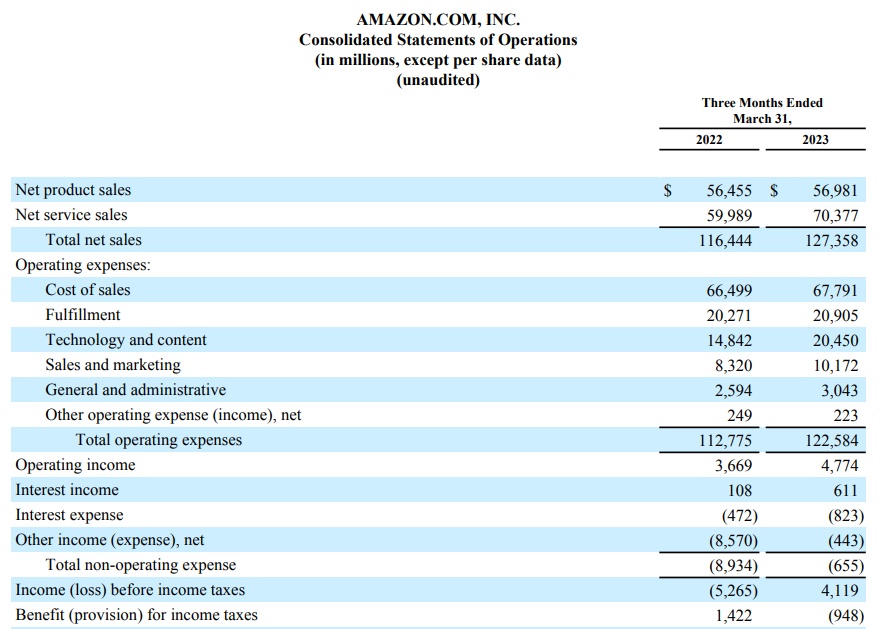This screenshot has height=629, width=881.
Task: Click the Total non-operating expense label
Action: coord(140,565)
